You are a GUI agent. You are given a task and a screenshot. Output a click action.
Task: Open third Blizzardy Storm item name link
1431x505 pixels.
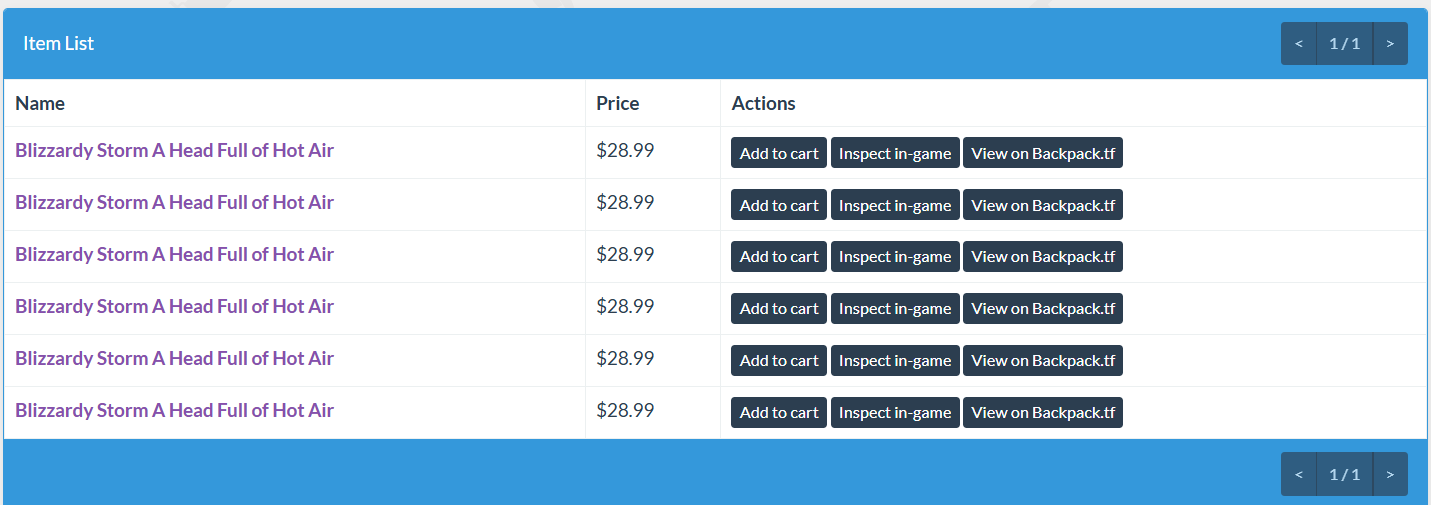coord(174,255)
